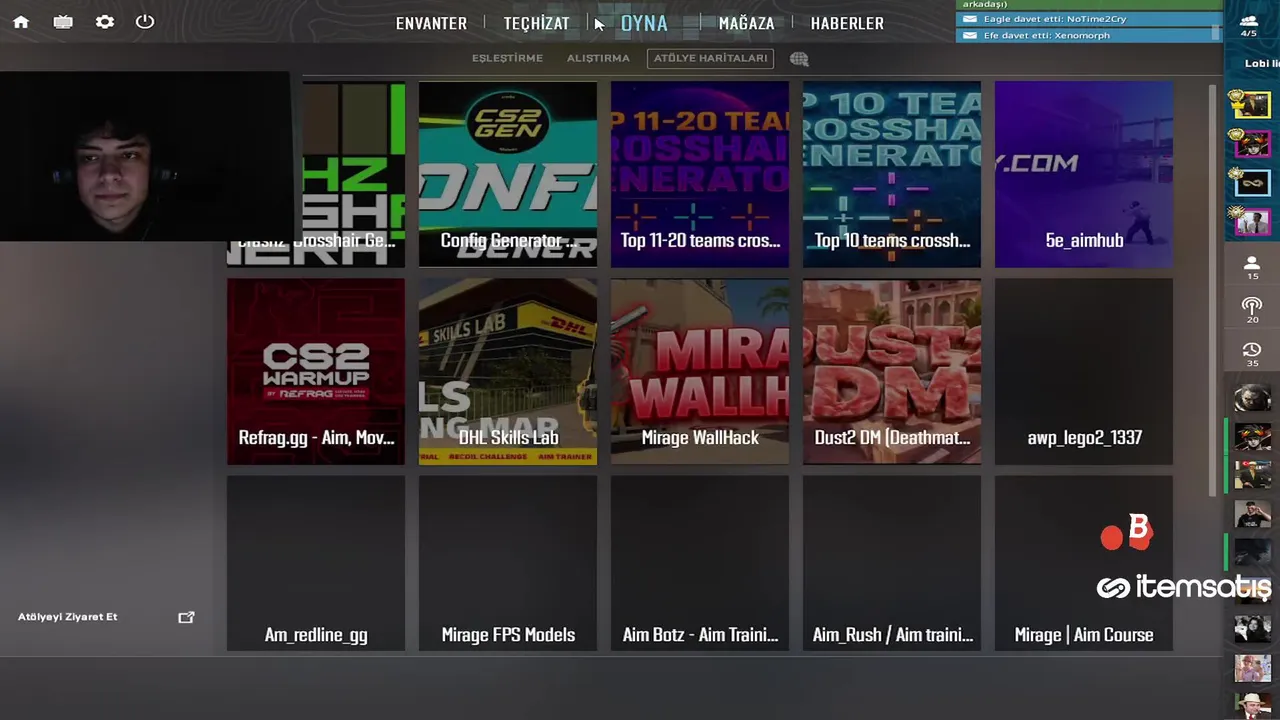This screenshot has width=1280, height=720.
Task: Select the lobby avatar with the infinity symbol
Action: (1252, 182)
